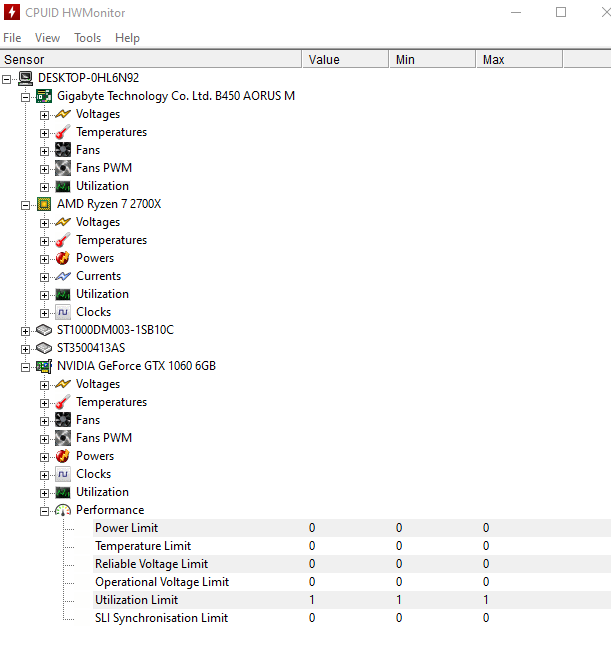Select the NVIDIA GeForce GTX 1060 6GB label

(x=136, y=366)
